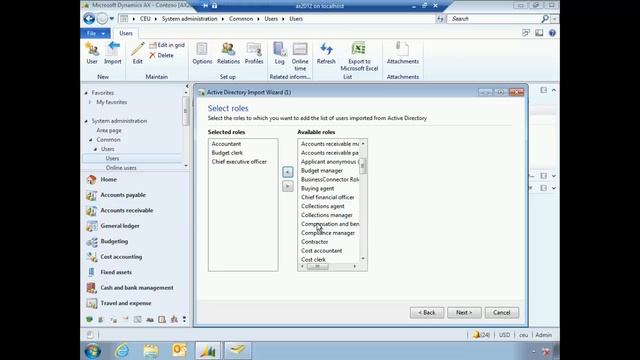Open Windows Start menu

(93, 351)
